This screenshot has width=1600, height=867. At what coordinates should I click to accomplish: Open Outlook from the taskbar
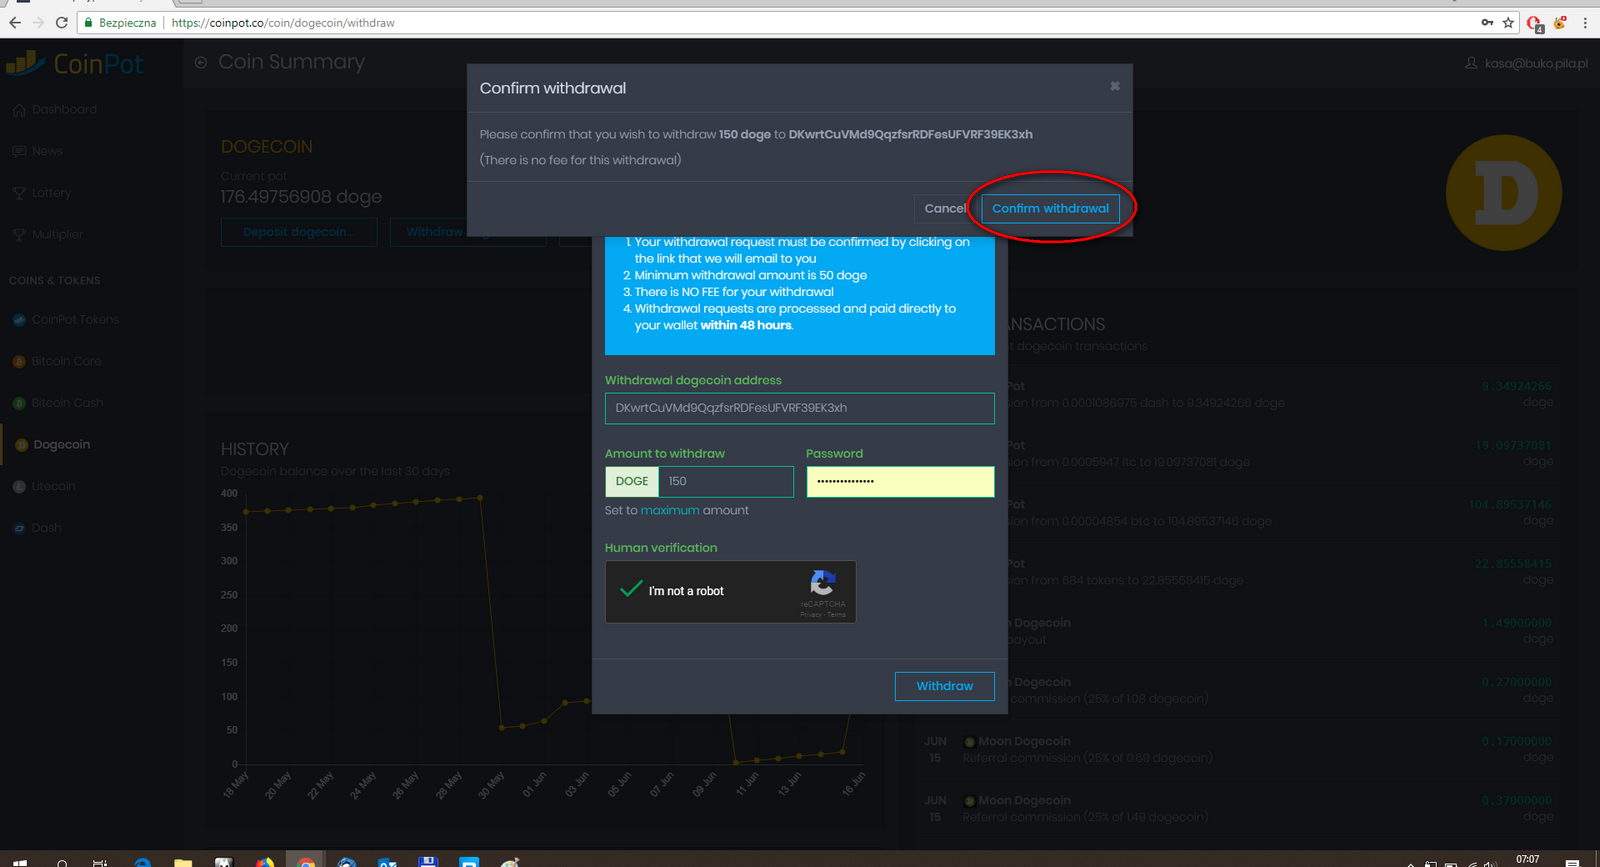[388, 862]
